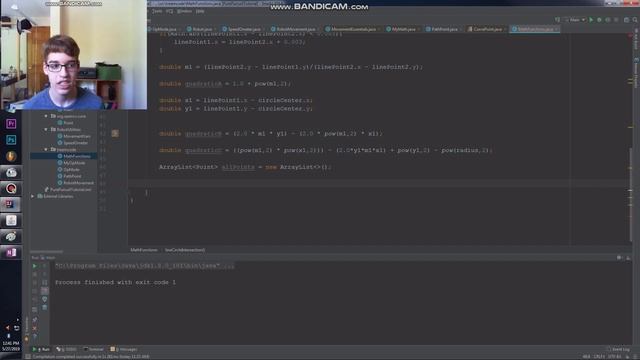Open the CurvePoint.java editor tab
Screen dimensions: 640x360
pos(485,29)
